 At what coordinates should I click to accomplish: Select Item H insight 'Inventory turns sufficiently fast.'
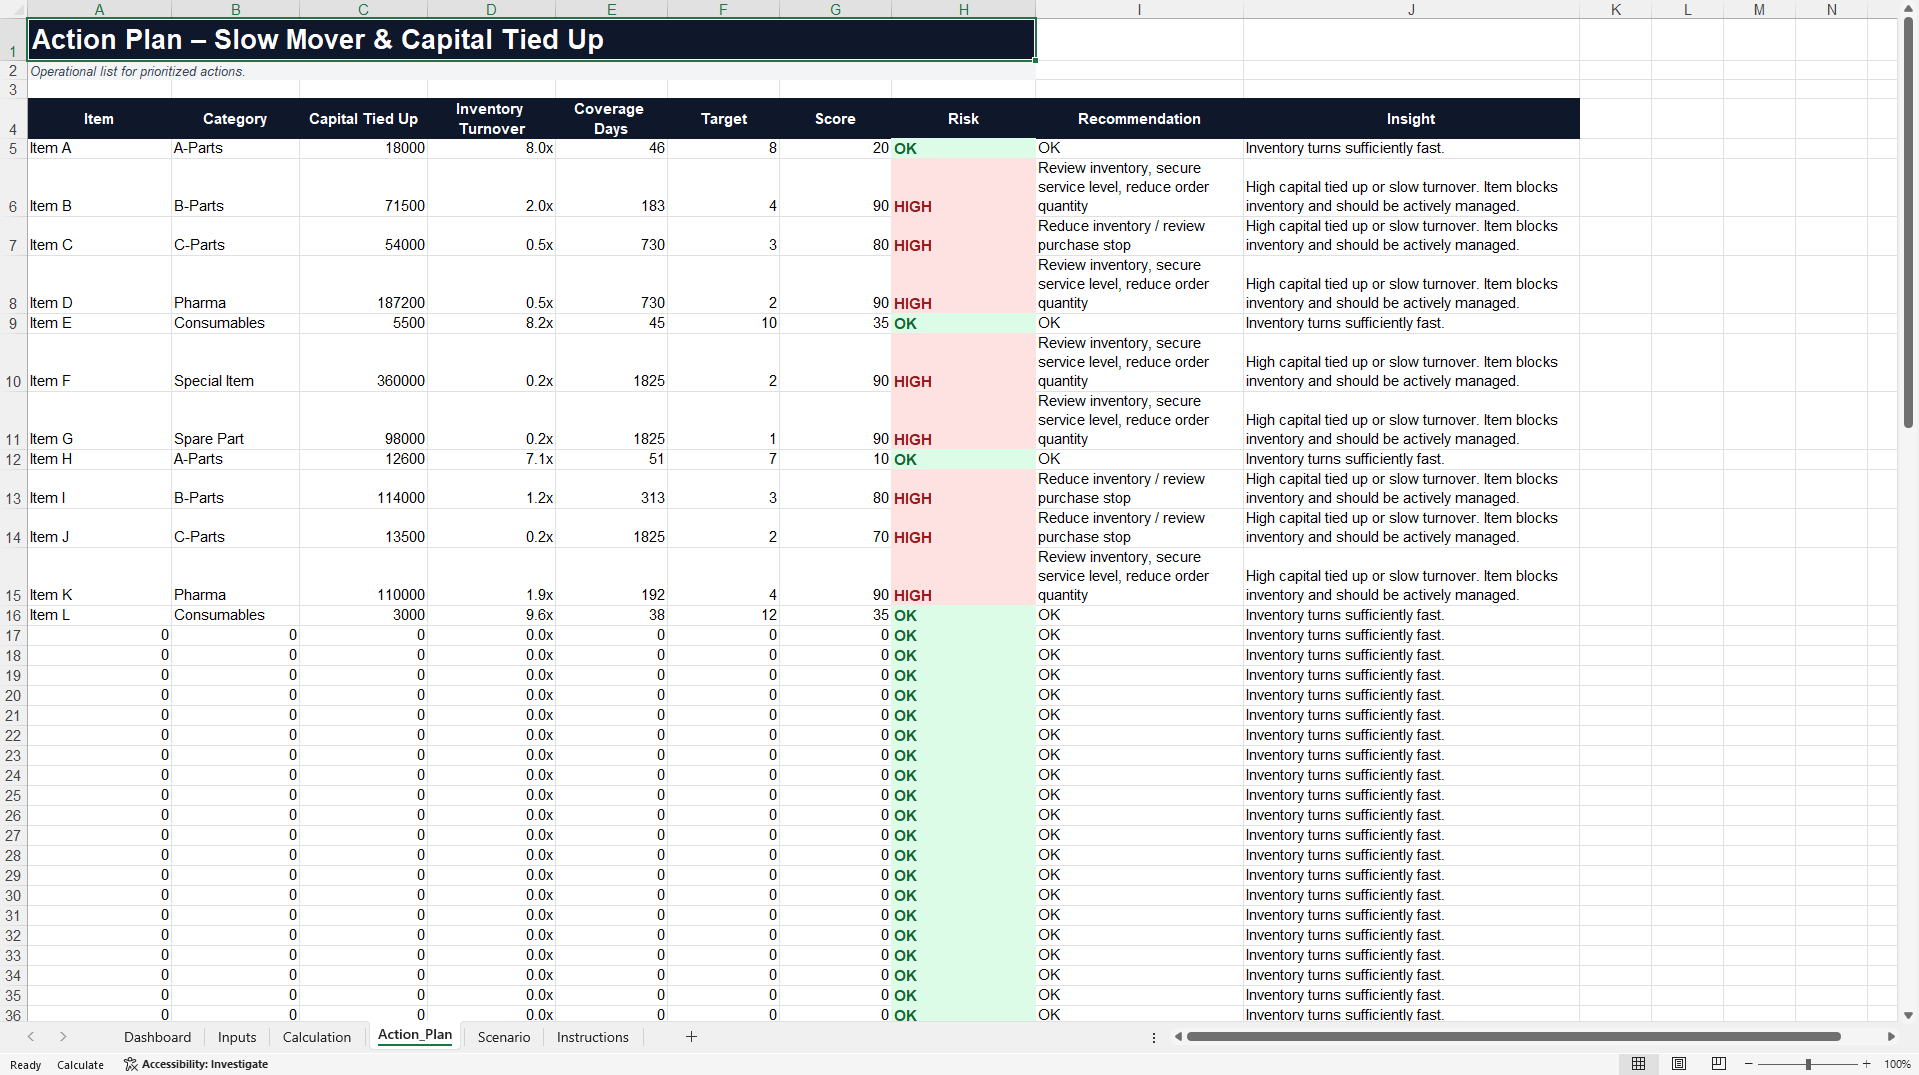click(1411, 460)
